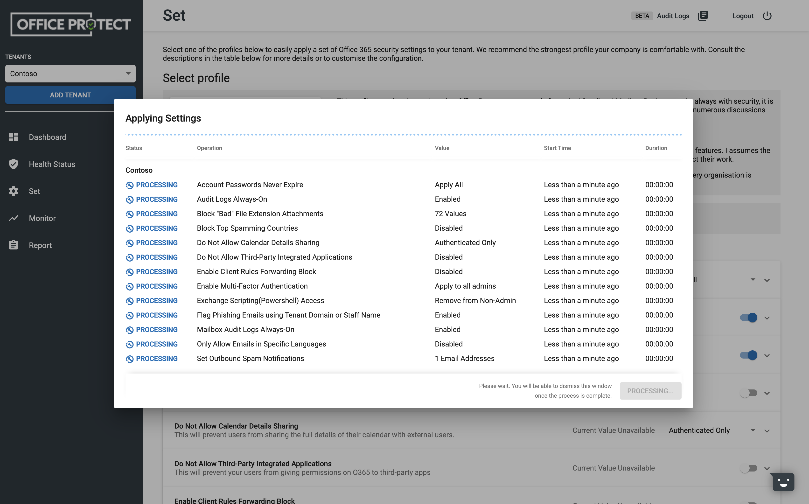Expand Do Not Allow Third-Party Integrated Applications chevron
This screenshot has height=504, width=809.
pos(767,468)
